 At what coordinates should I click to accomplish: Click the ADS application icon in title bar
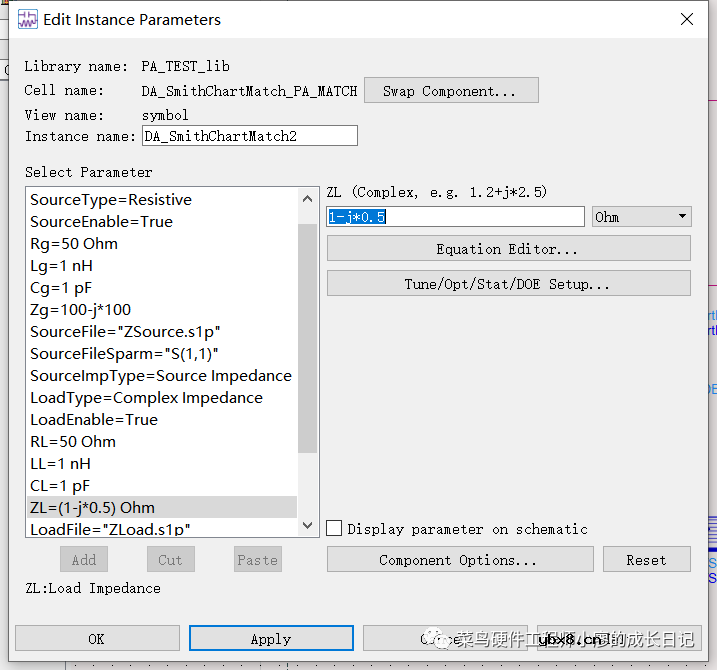28,19
